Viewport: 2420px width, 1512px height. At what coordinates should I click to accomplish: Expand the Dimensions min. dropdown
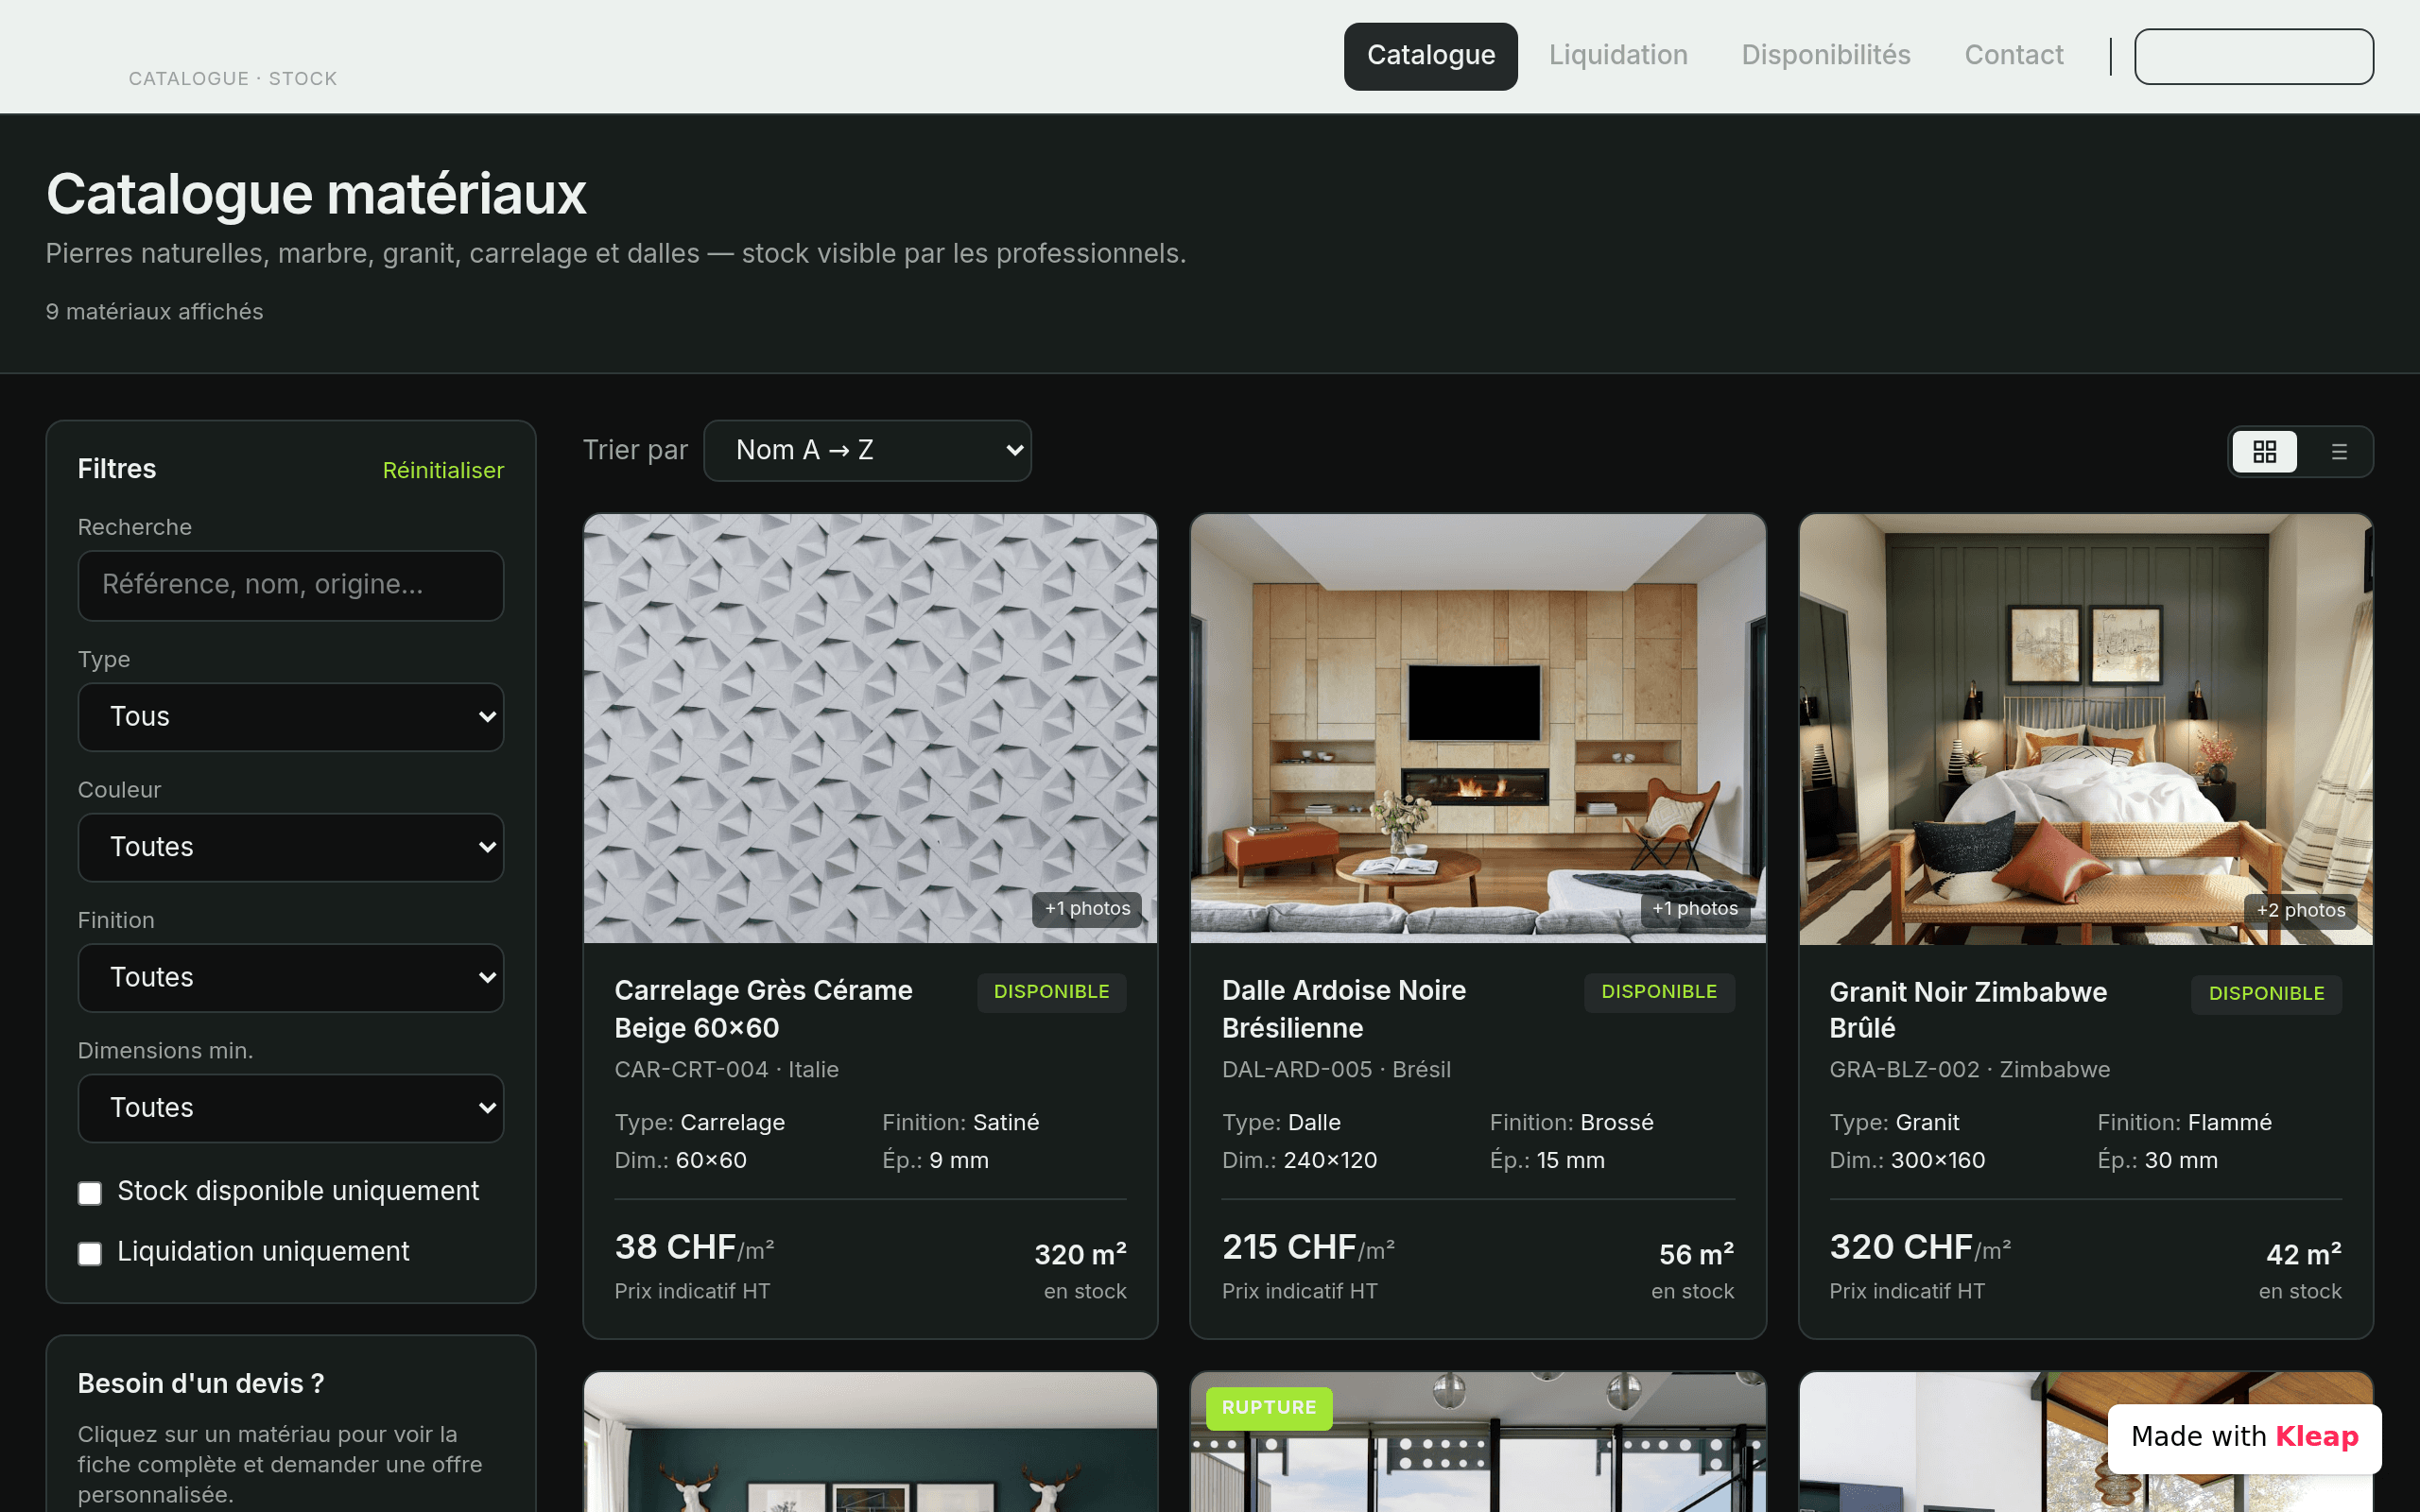291,1108
